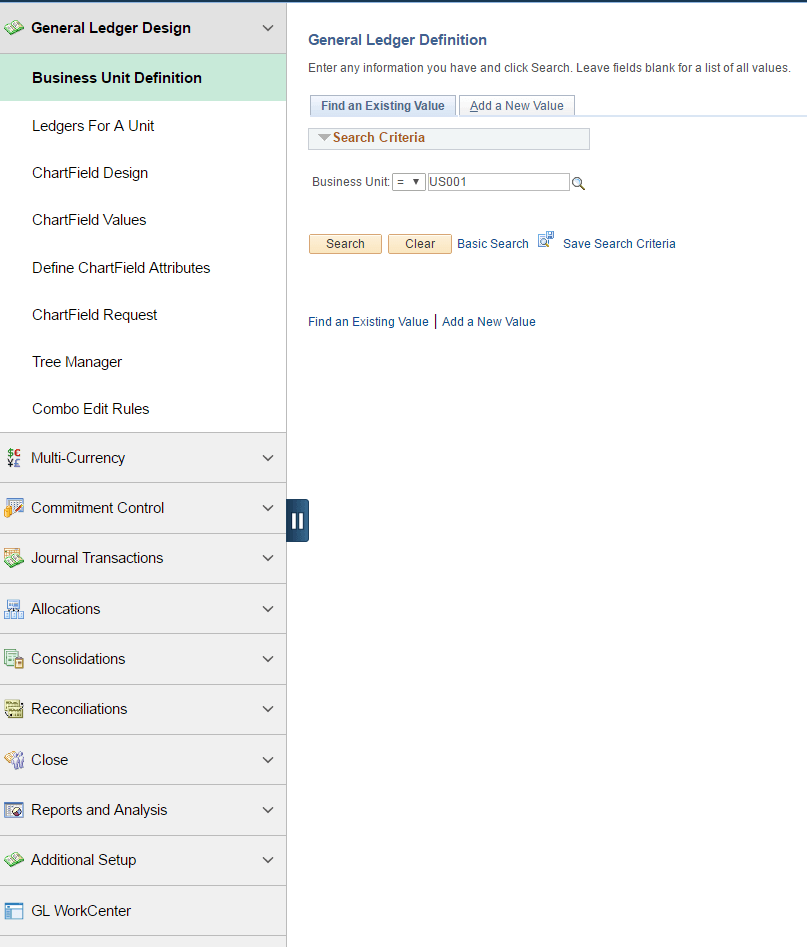Expand the Multi-Currency section
Screen dimensions: 807x947
[x=267, y=458]
